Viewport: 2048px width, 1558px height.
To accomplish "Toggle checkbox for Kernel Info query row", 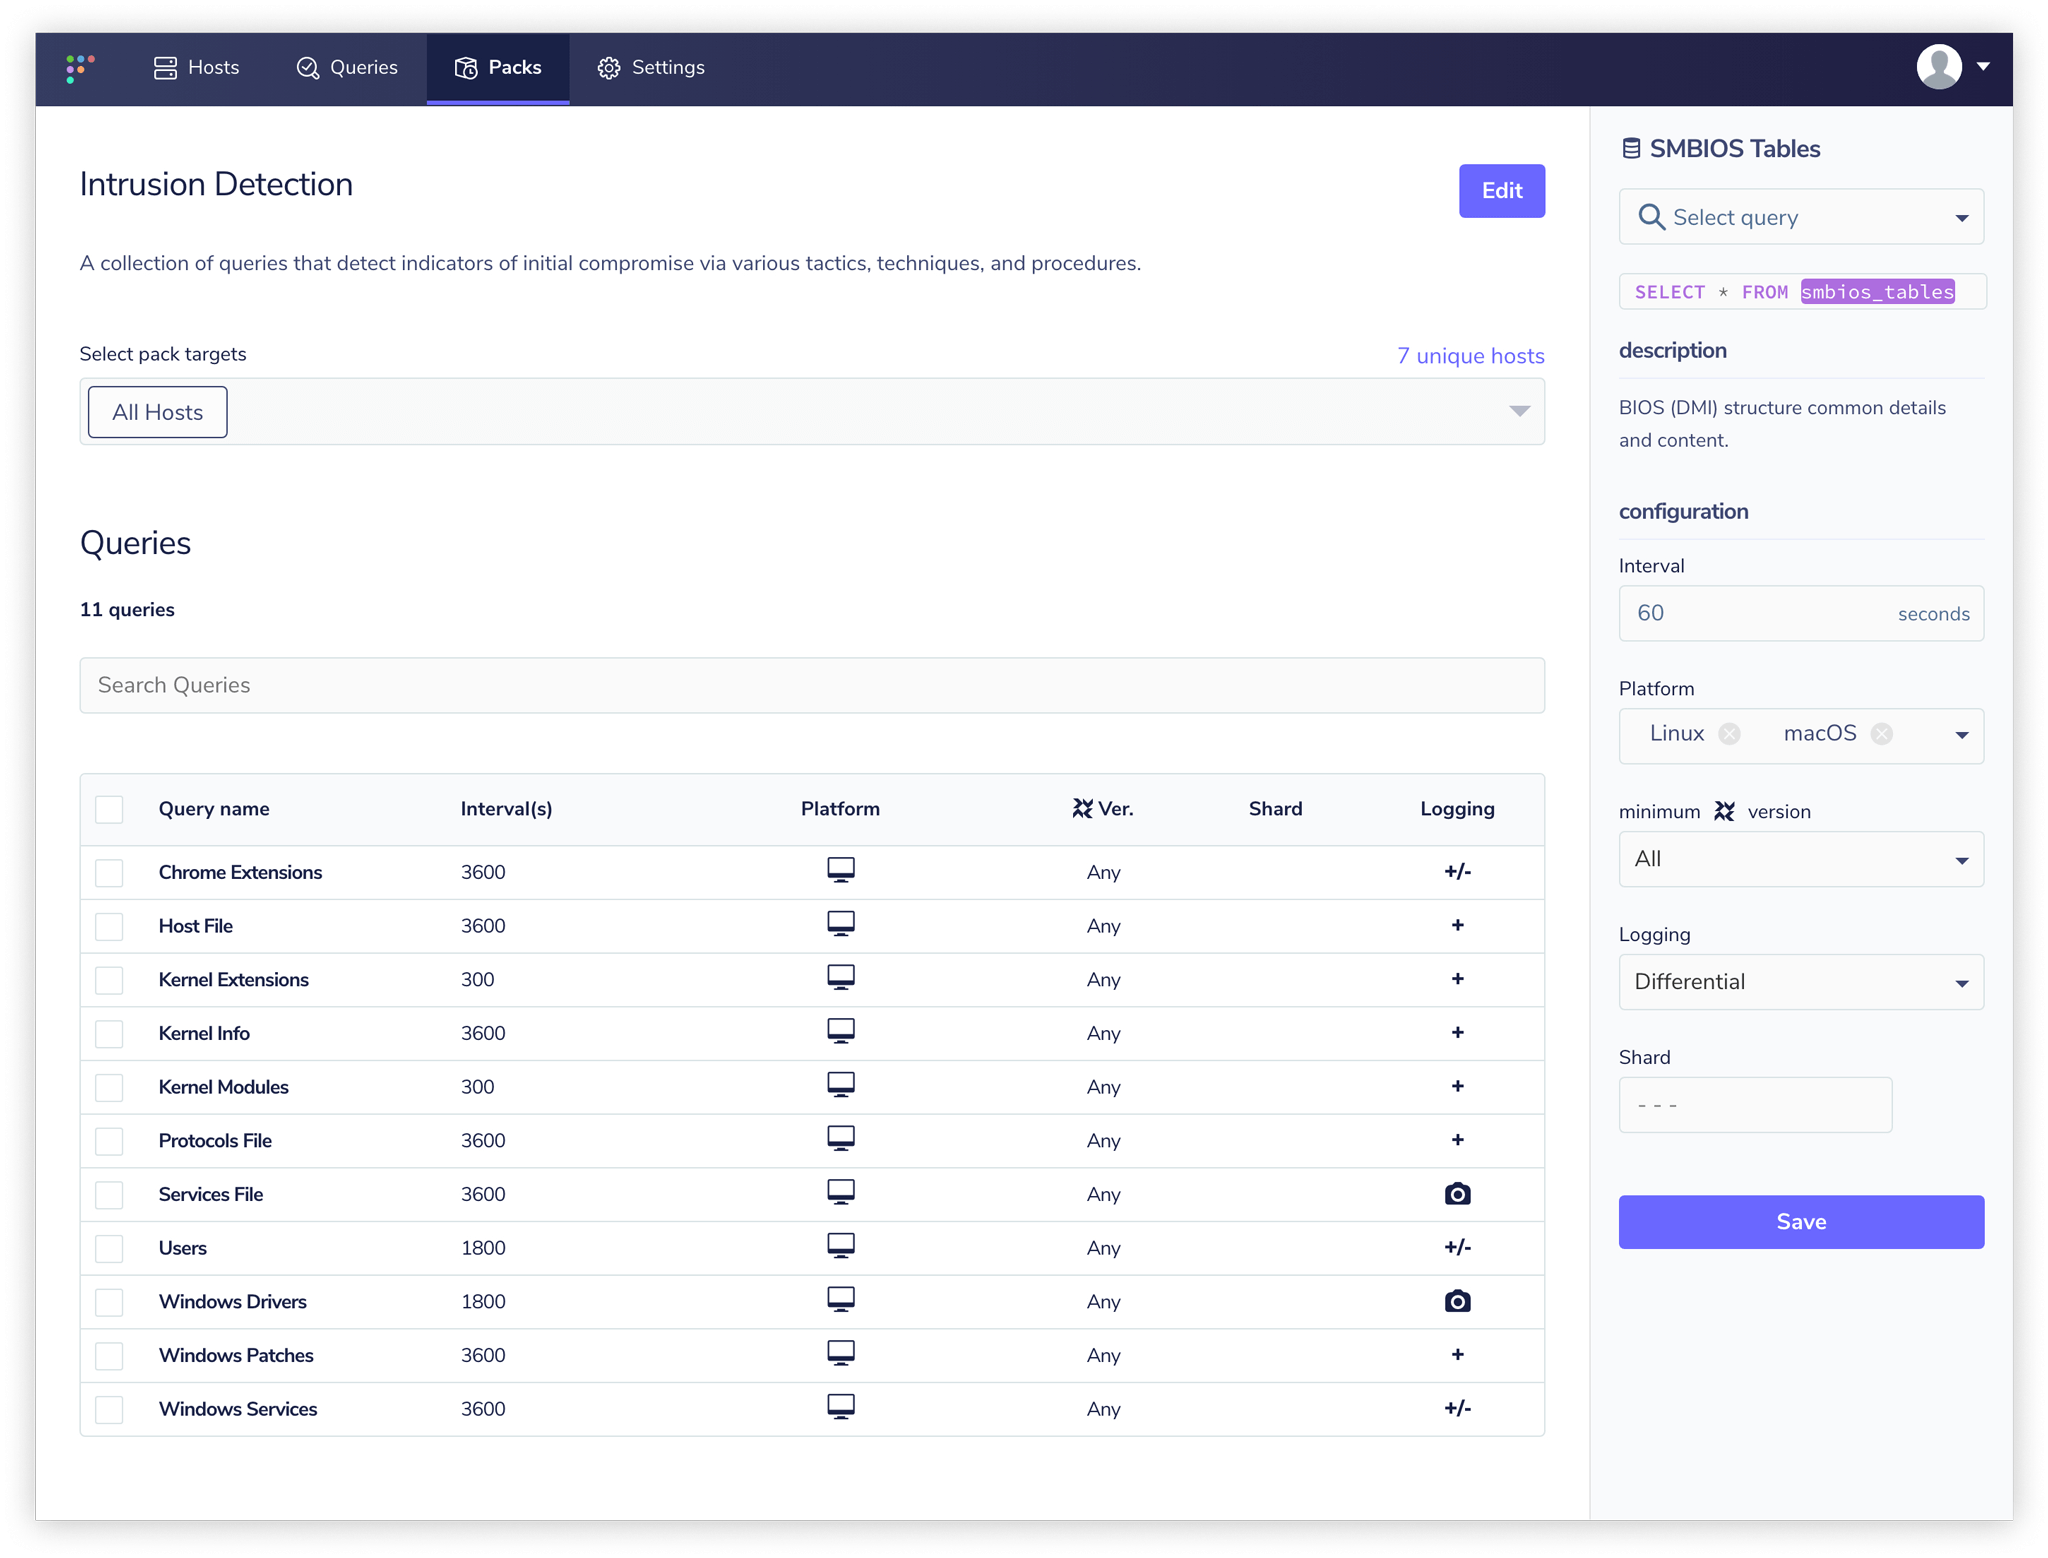I will click(x=110, y=1033).
